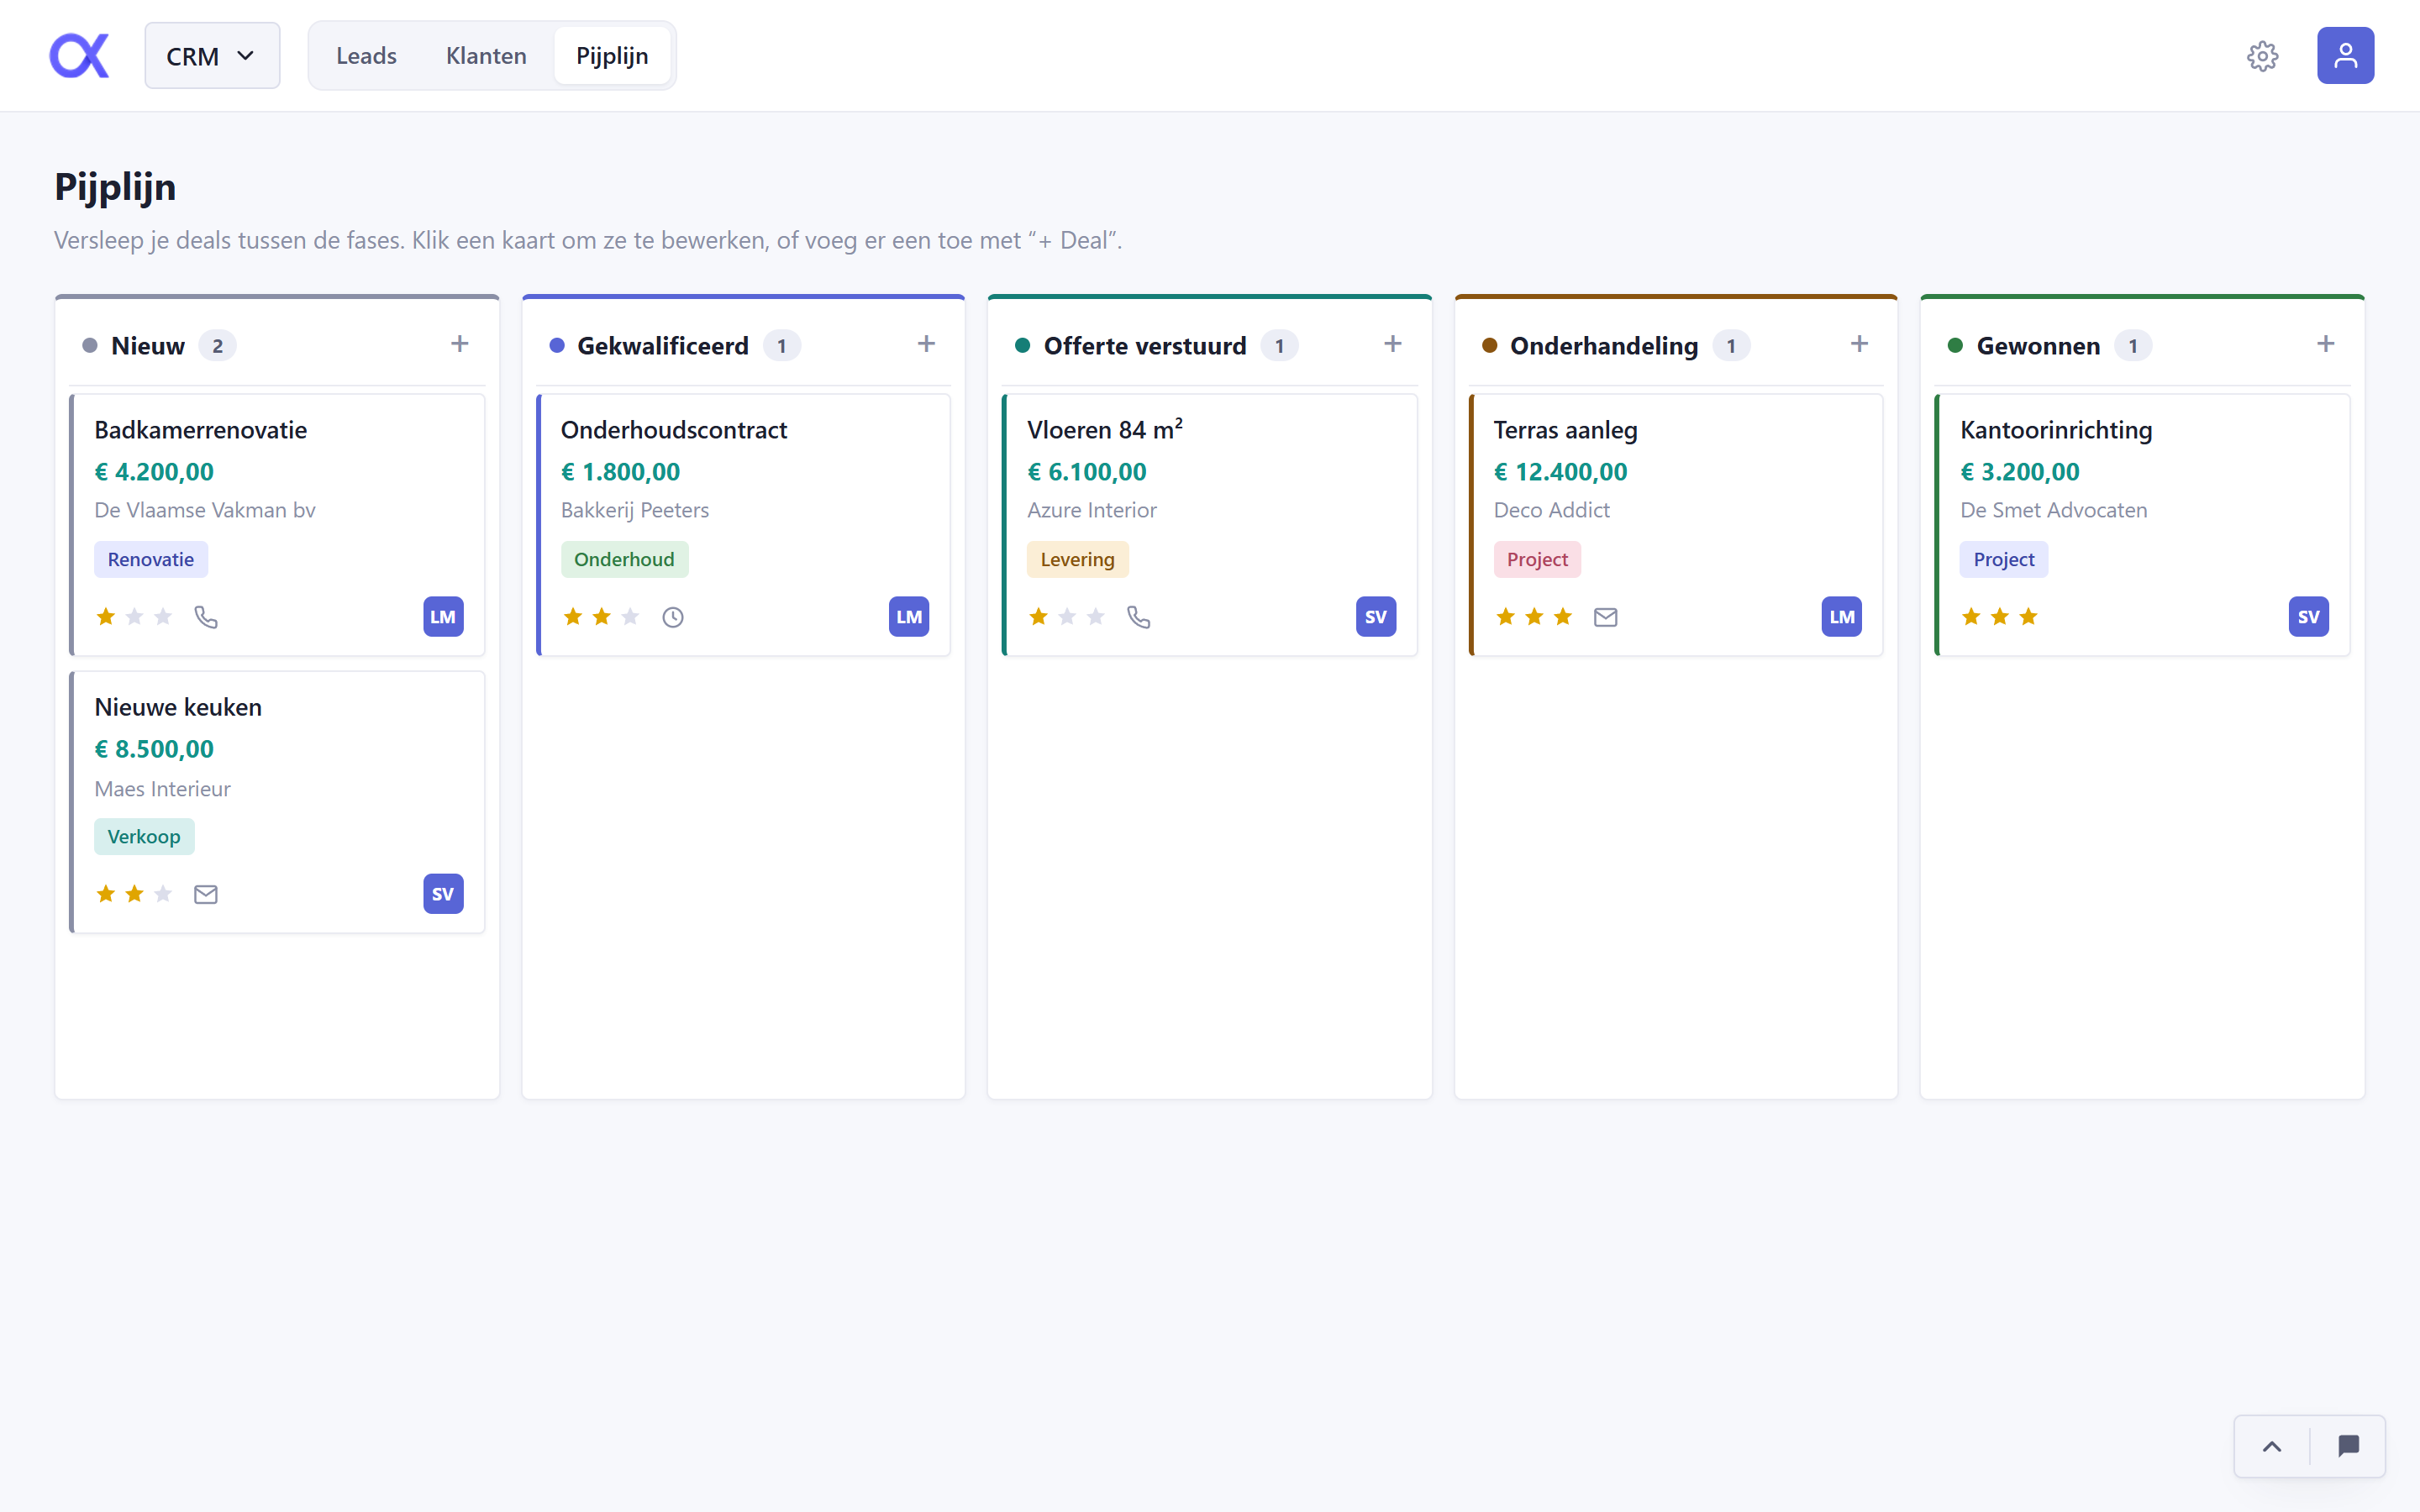Screen dimensions: 2420x1512
Task: Click the mail icon on Terras aanleg card
Action: [1606, 617]
